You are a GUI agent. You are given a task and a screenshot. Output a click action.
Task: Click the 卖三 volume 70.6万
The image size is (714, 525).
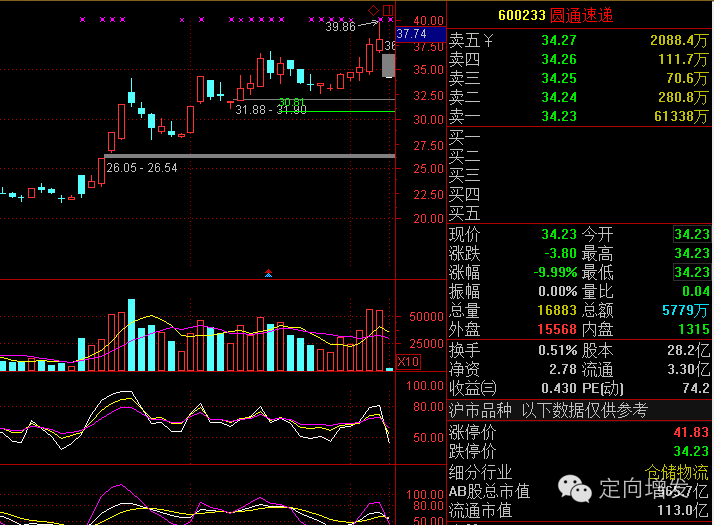tap(687, 79)
